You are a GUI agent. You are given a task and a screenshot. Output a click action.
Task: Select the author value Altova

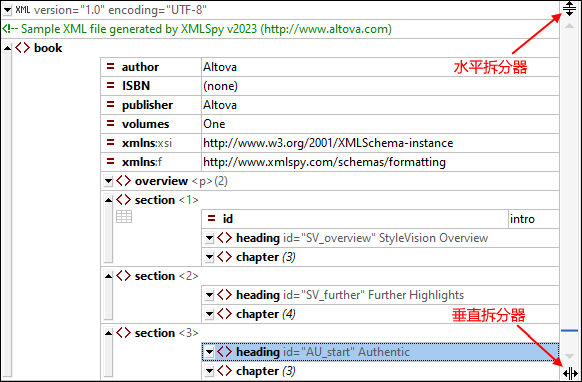point(220,67)
